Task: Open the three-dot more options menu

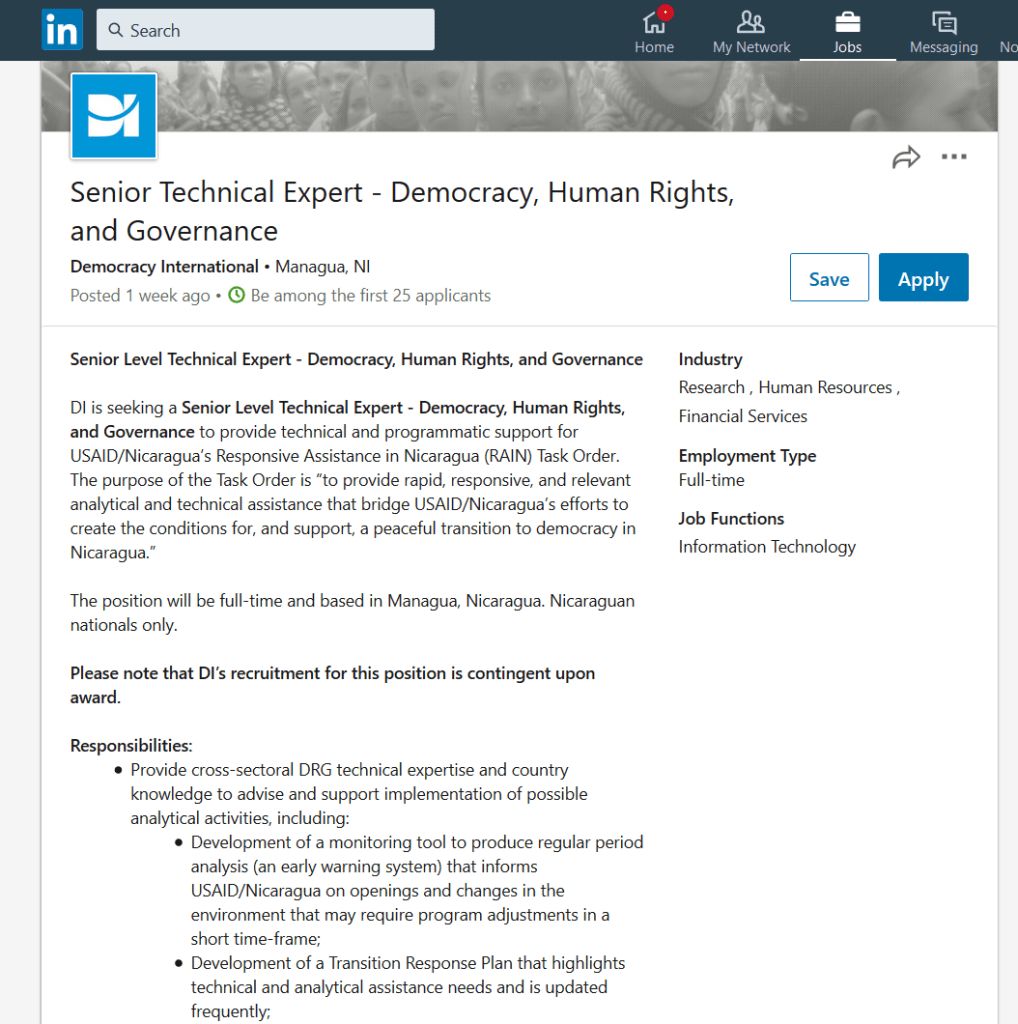Action: 953,157
